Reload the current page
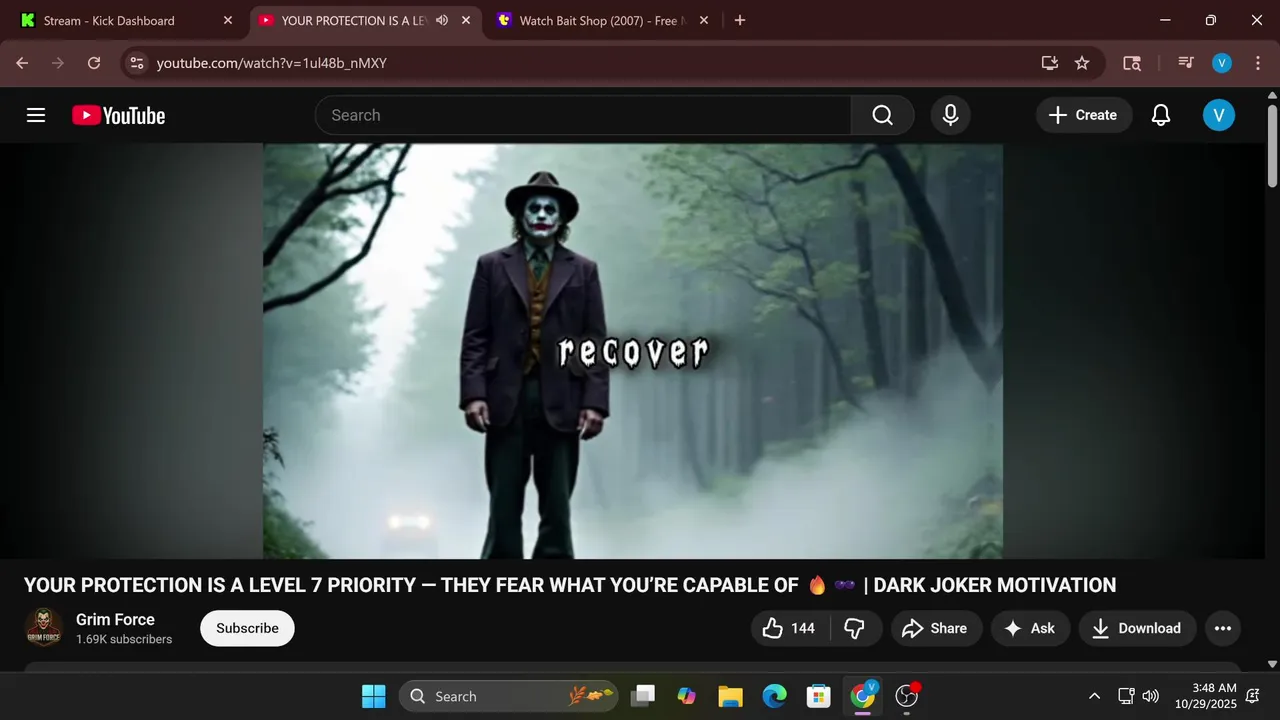Viewport: 1280px width, 720px height. coord(94,63)
